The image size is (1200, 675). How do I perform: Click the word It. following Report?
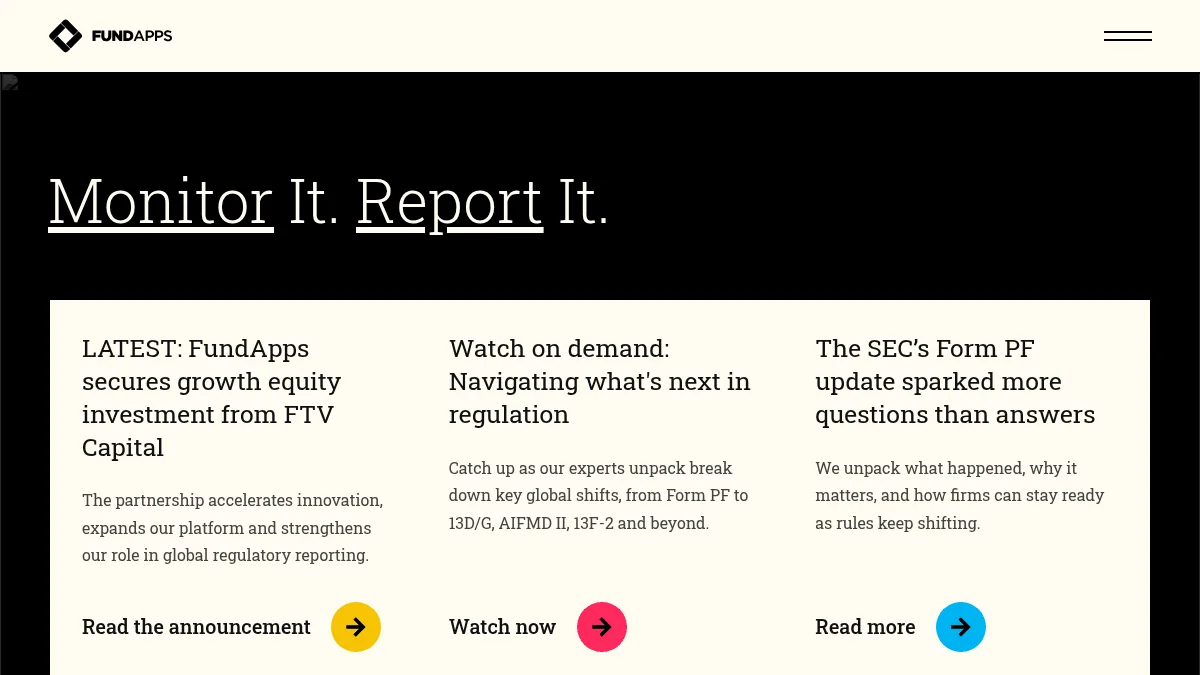(583, 201)
